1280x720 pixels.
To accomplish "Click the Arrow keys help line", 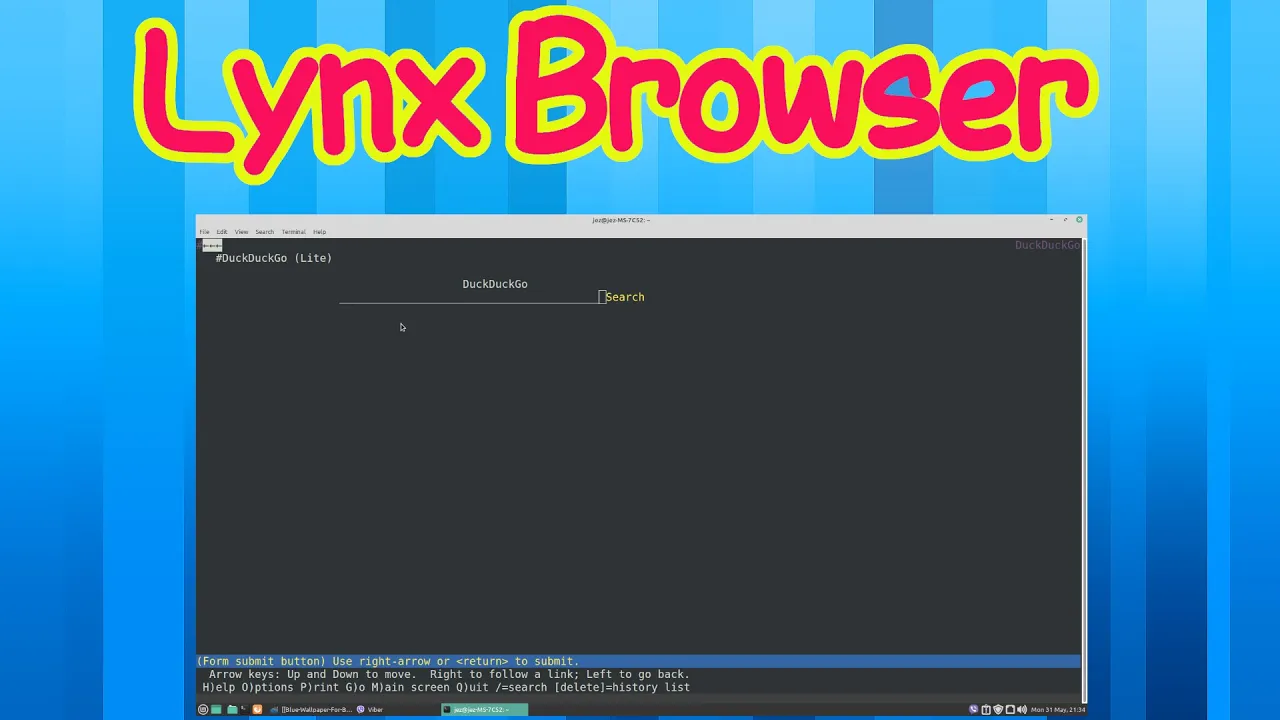I will click(449, 674).
